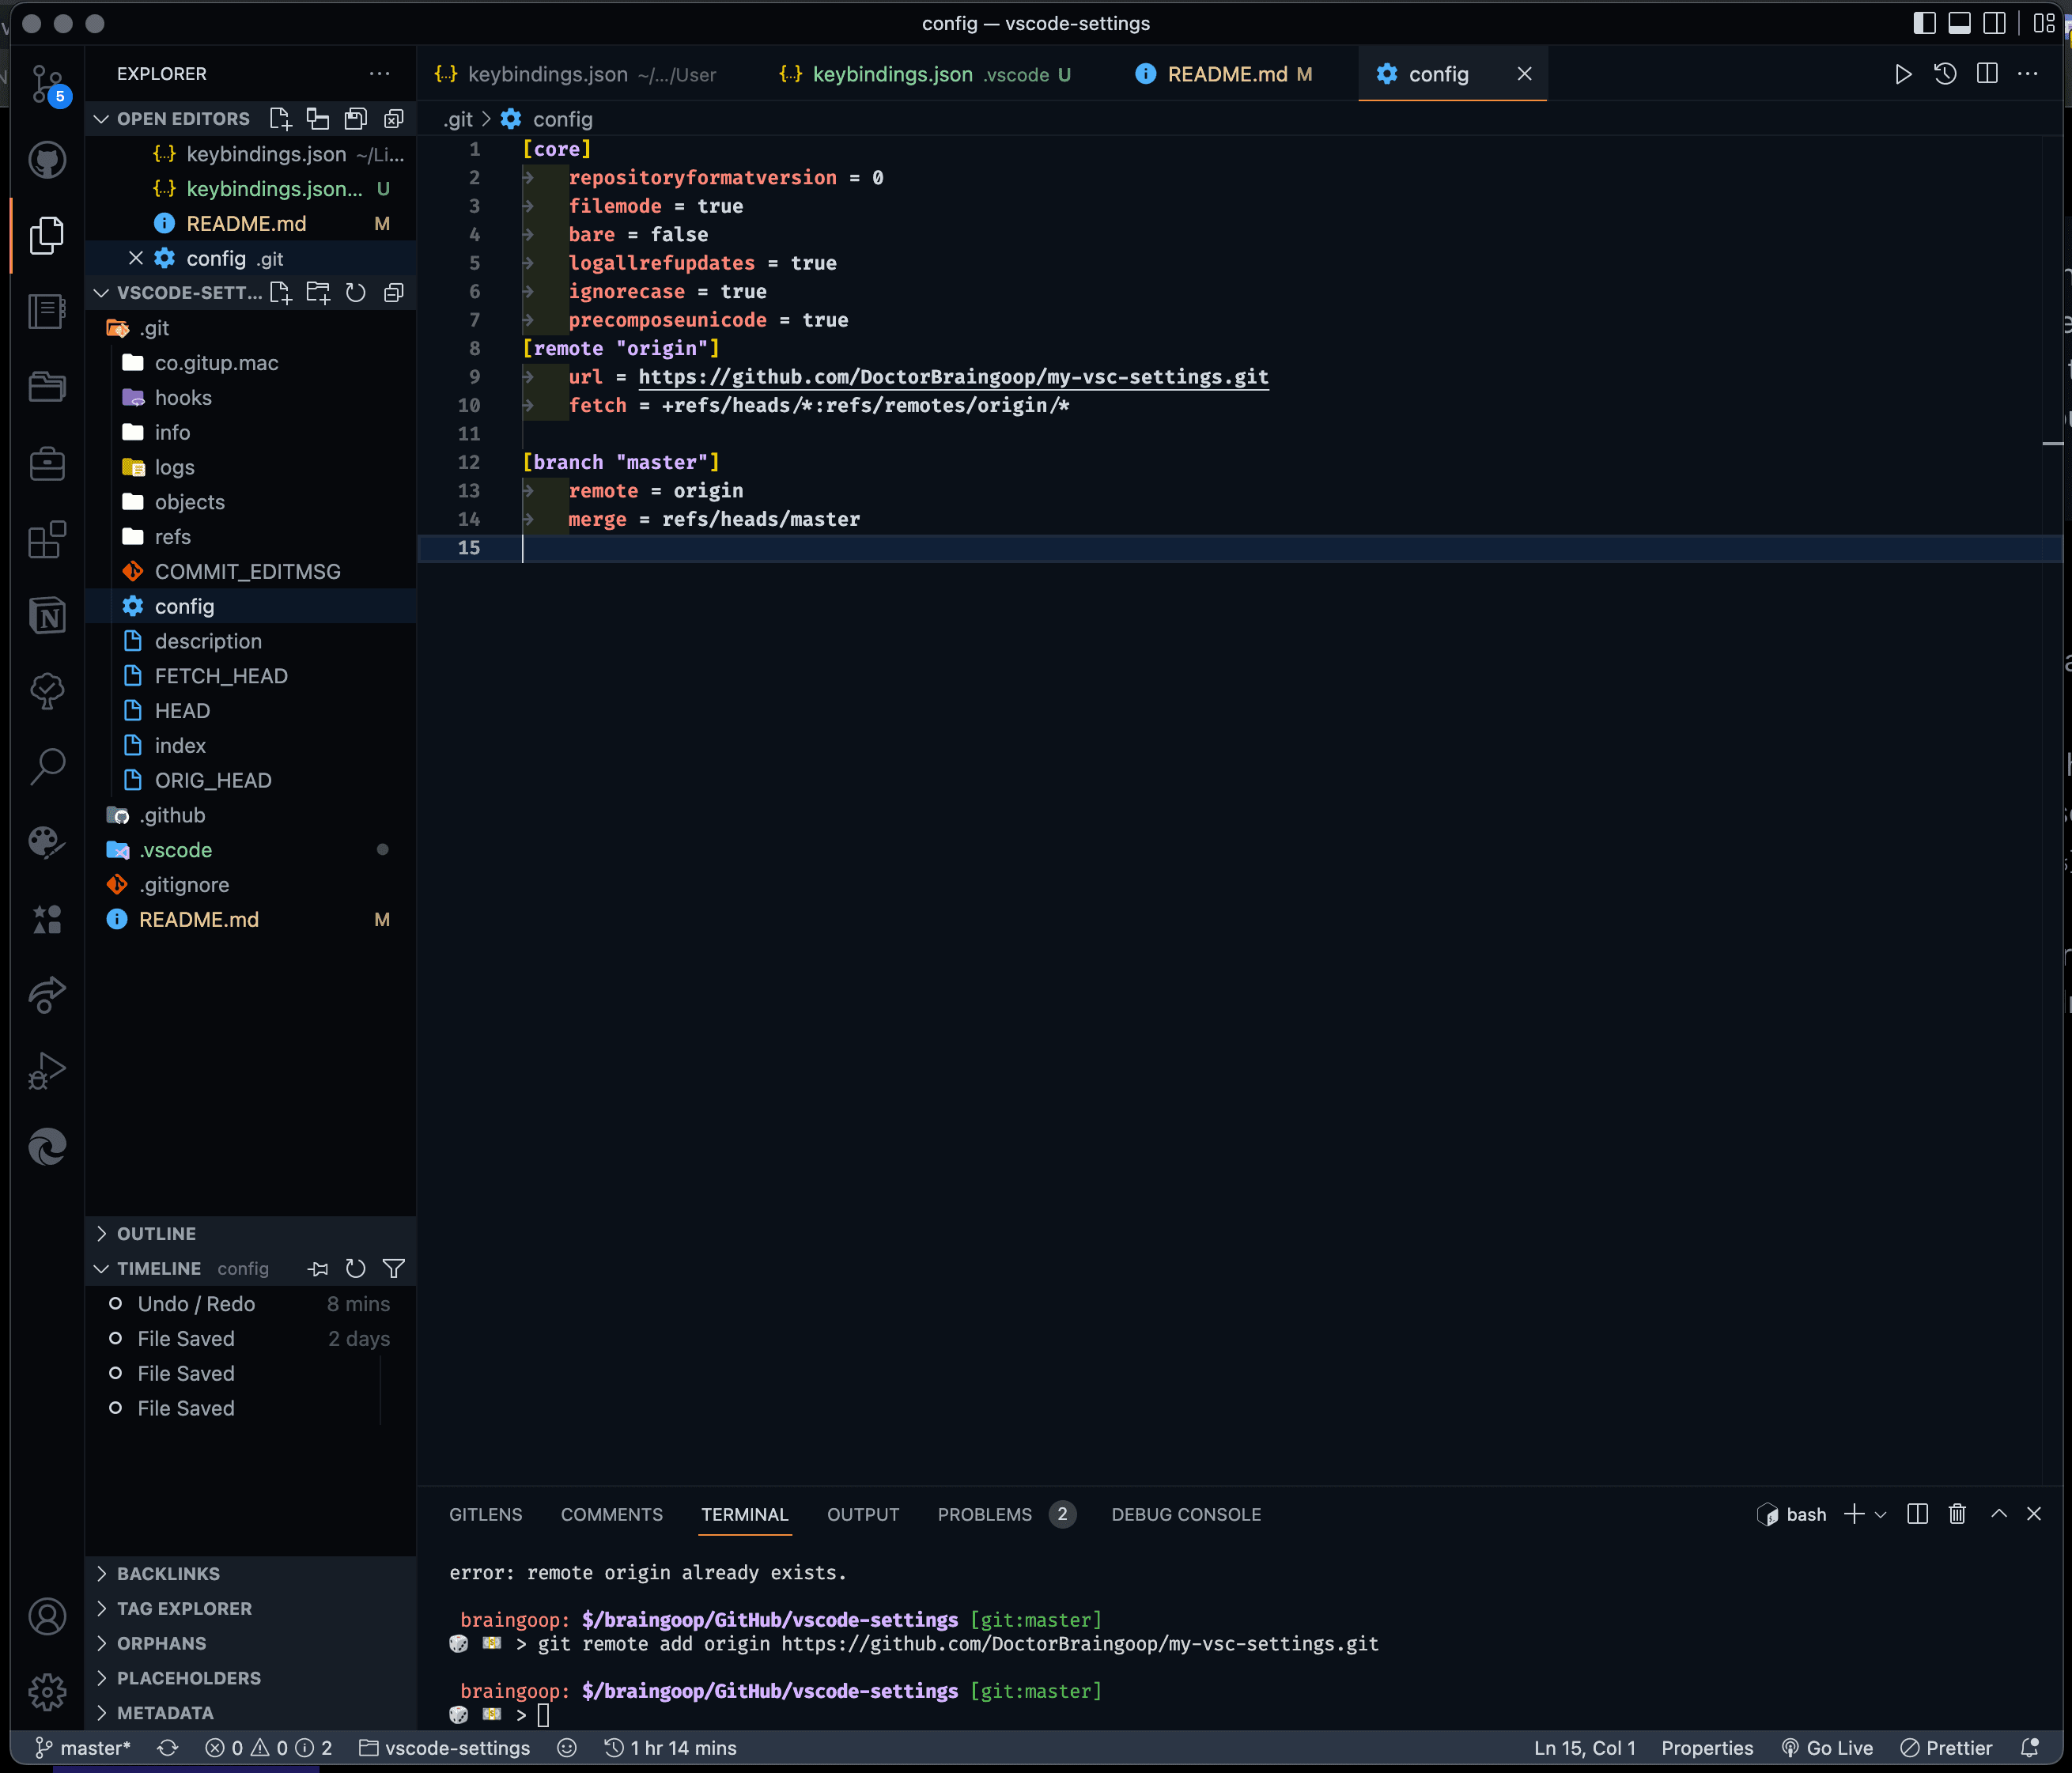Toggle bottom panel layout button
The image size is (2072, 1773).
click(1959, 23)
